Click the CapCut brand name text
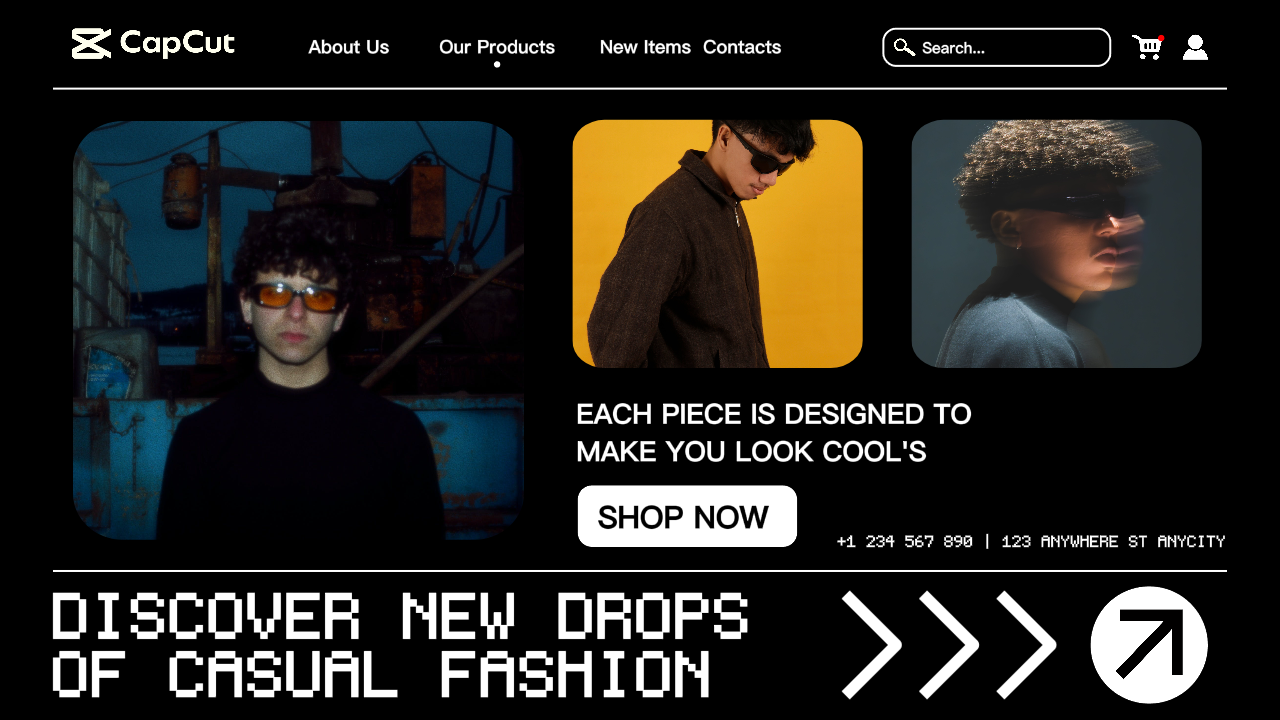 pyautogui.click(x=177, y=43)
